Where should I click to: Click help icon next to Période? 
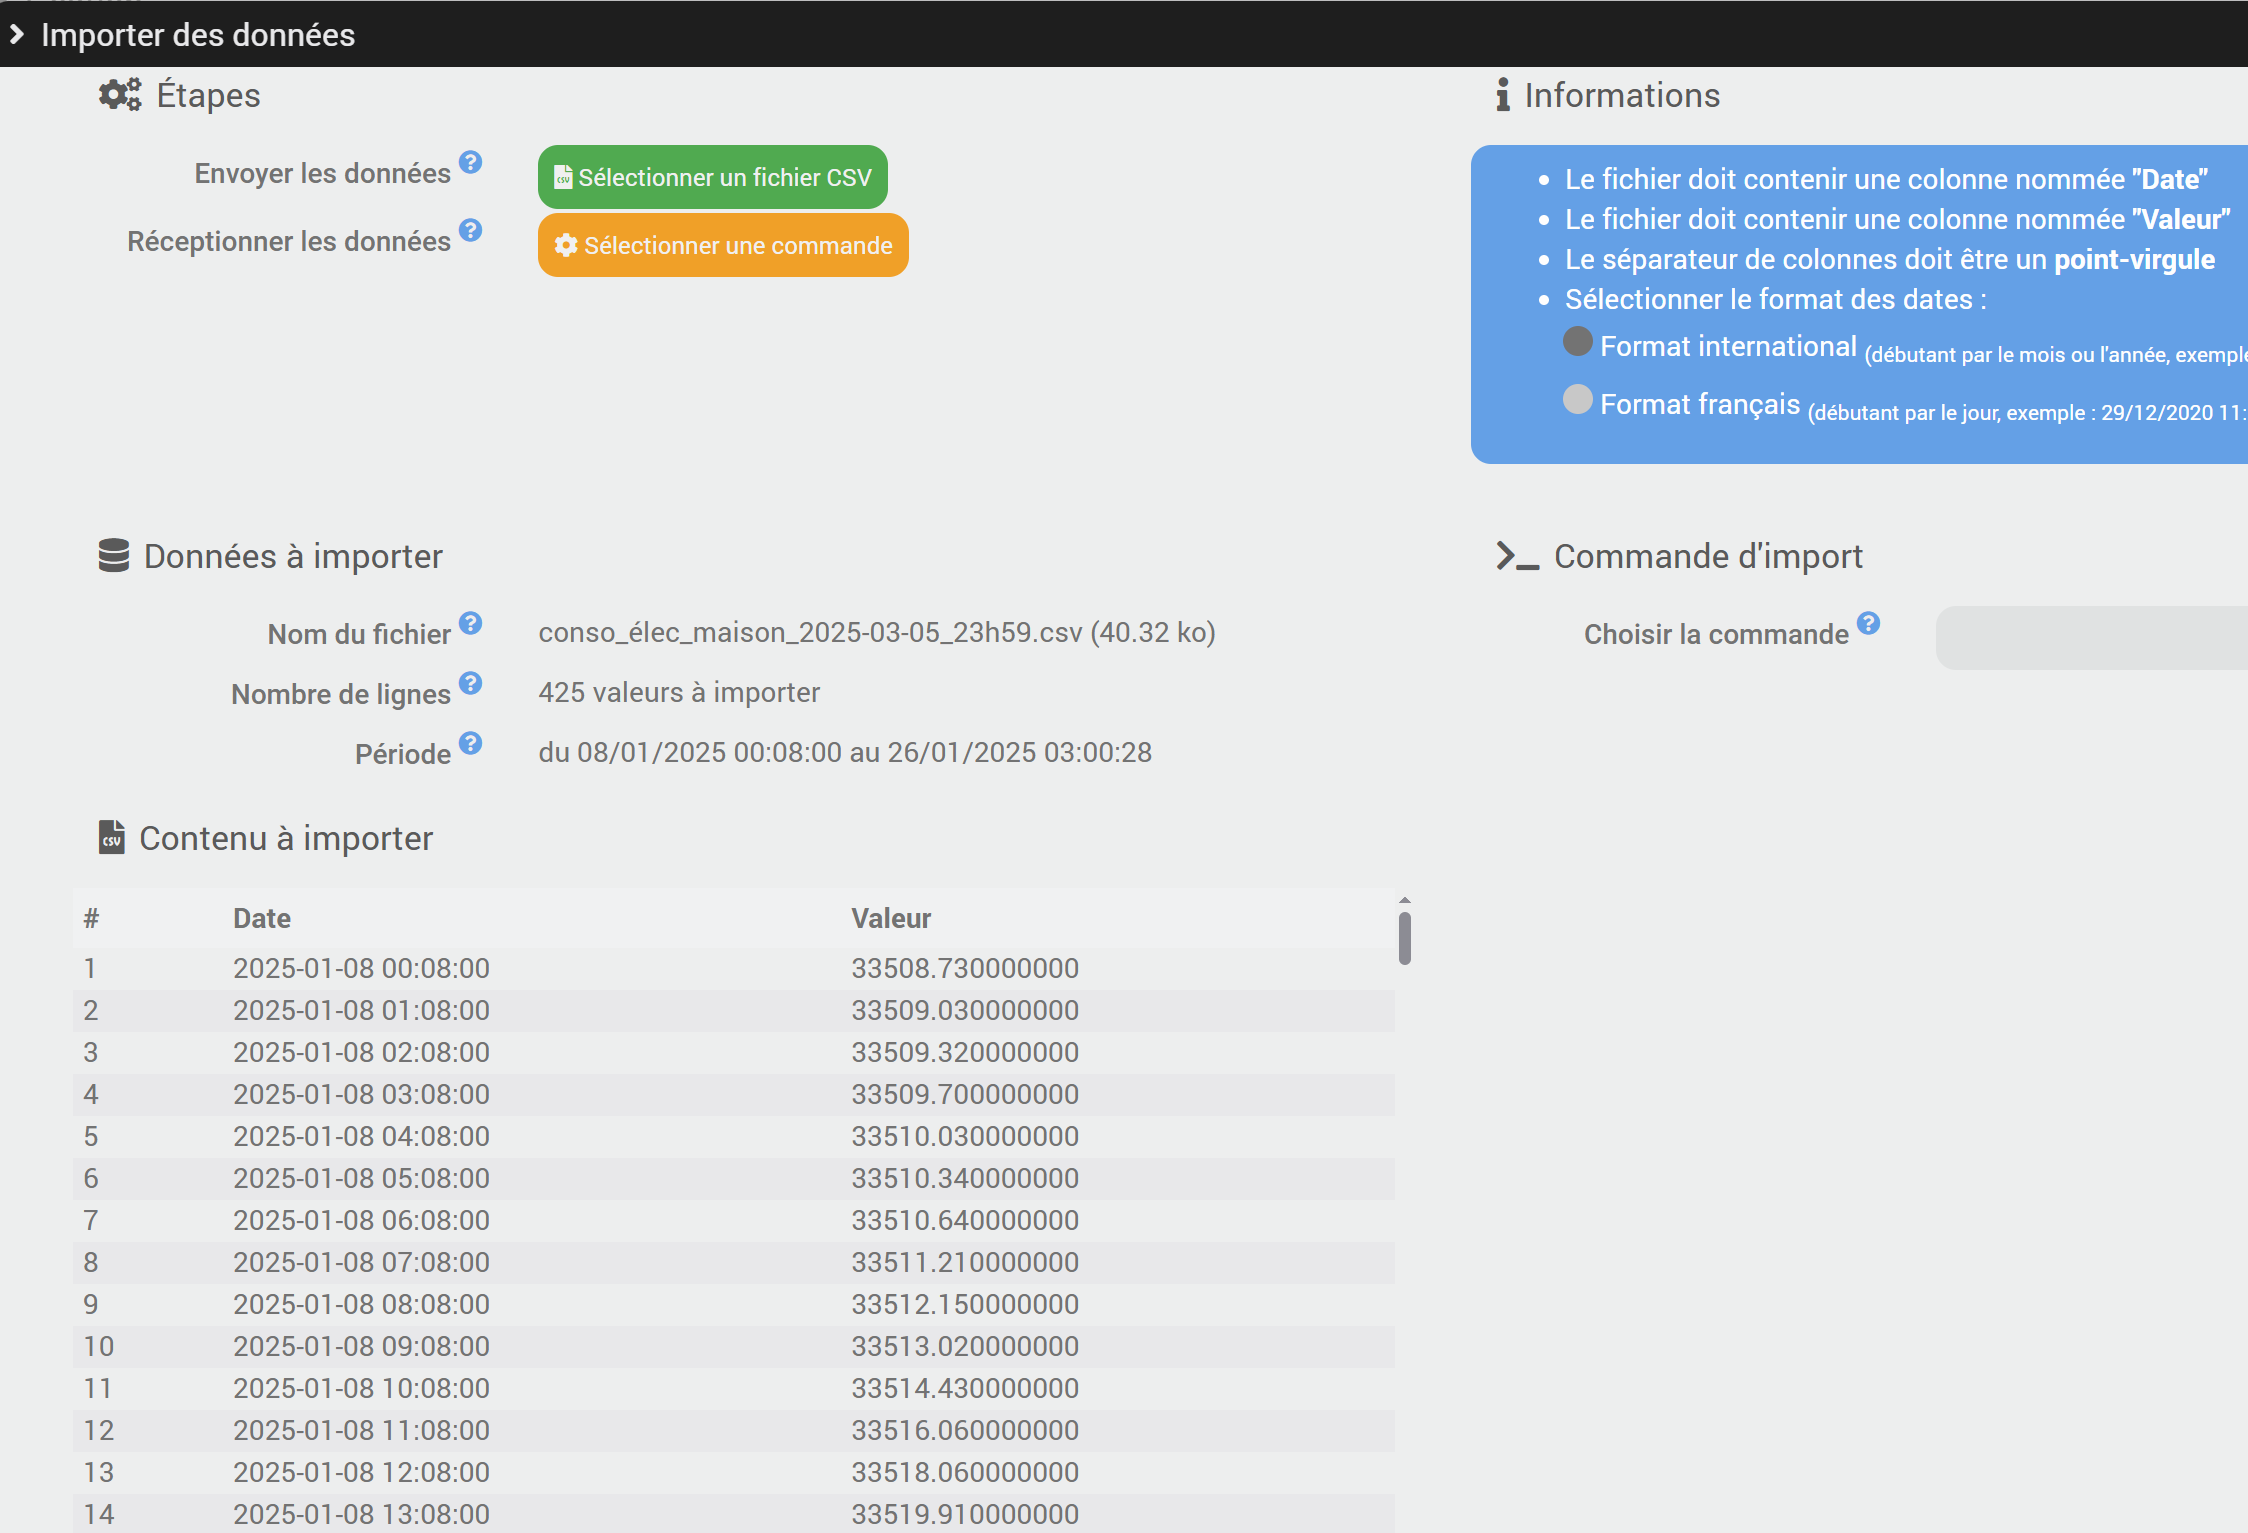[470, 743]
